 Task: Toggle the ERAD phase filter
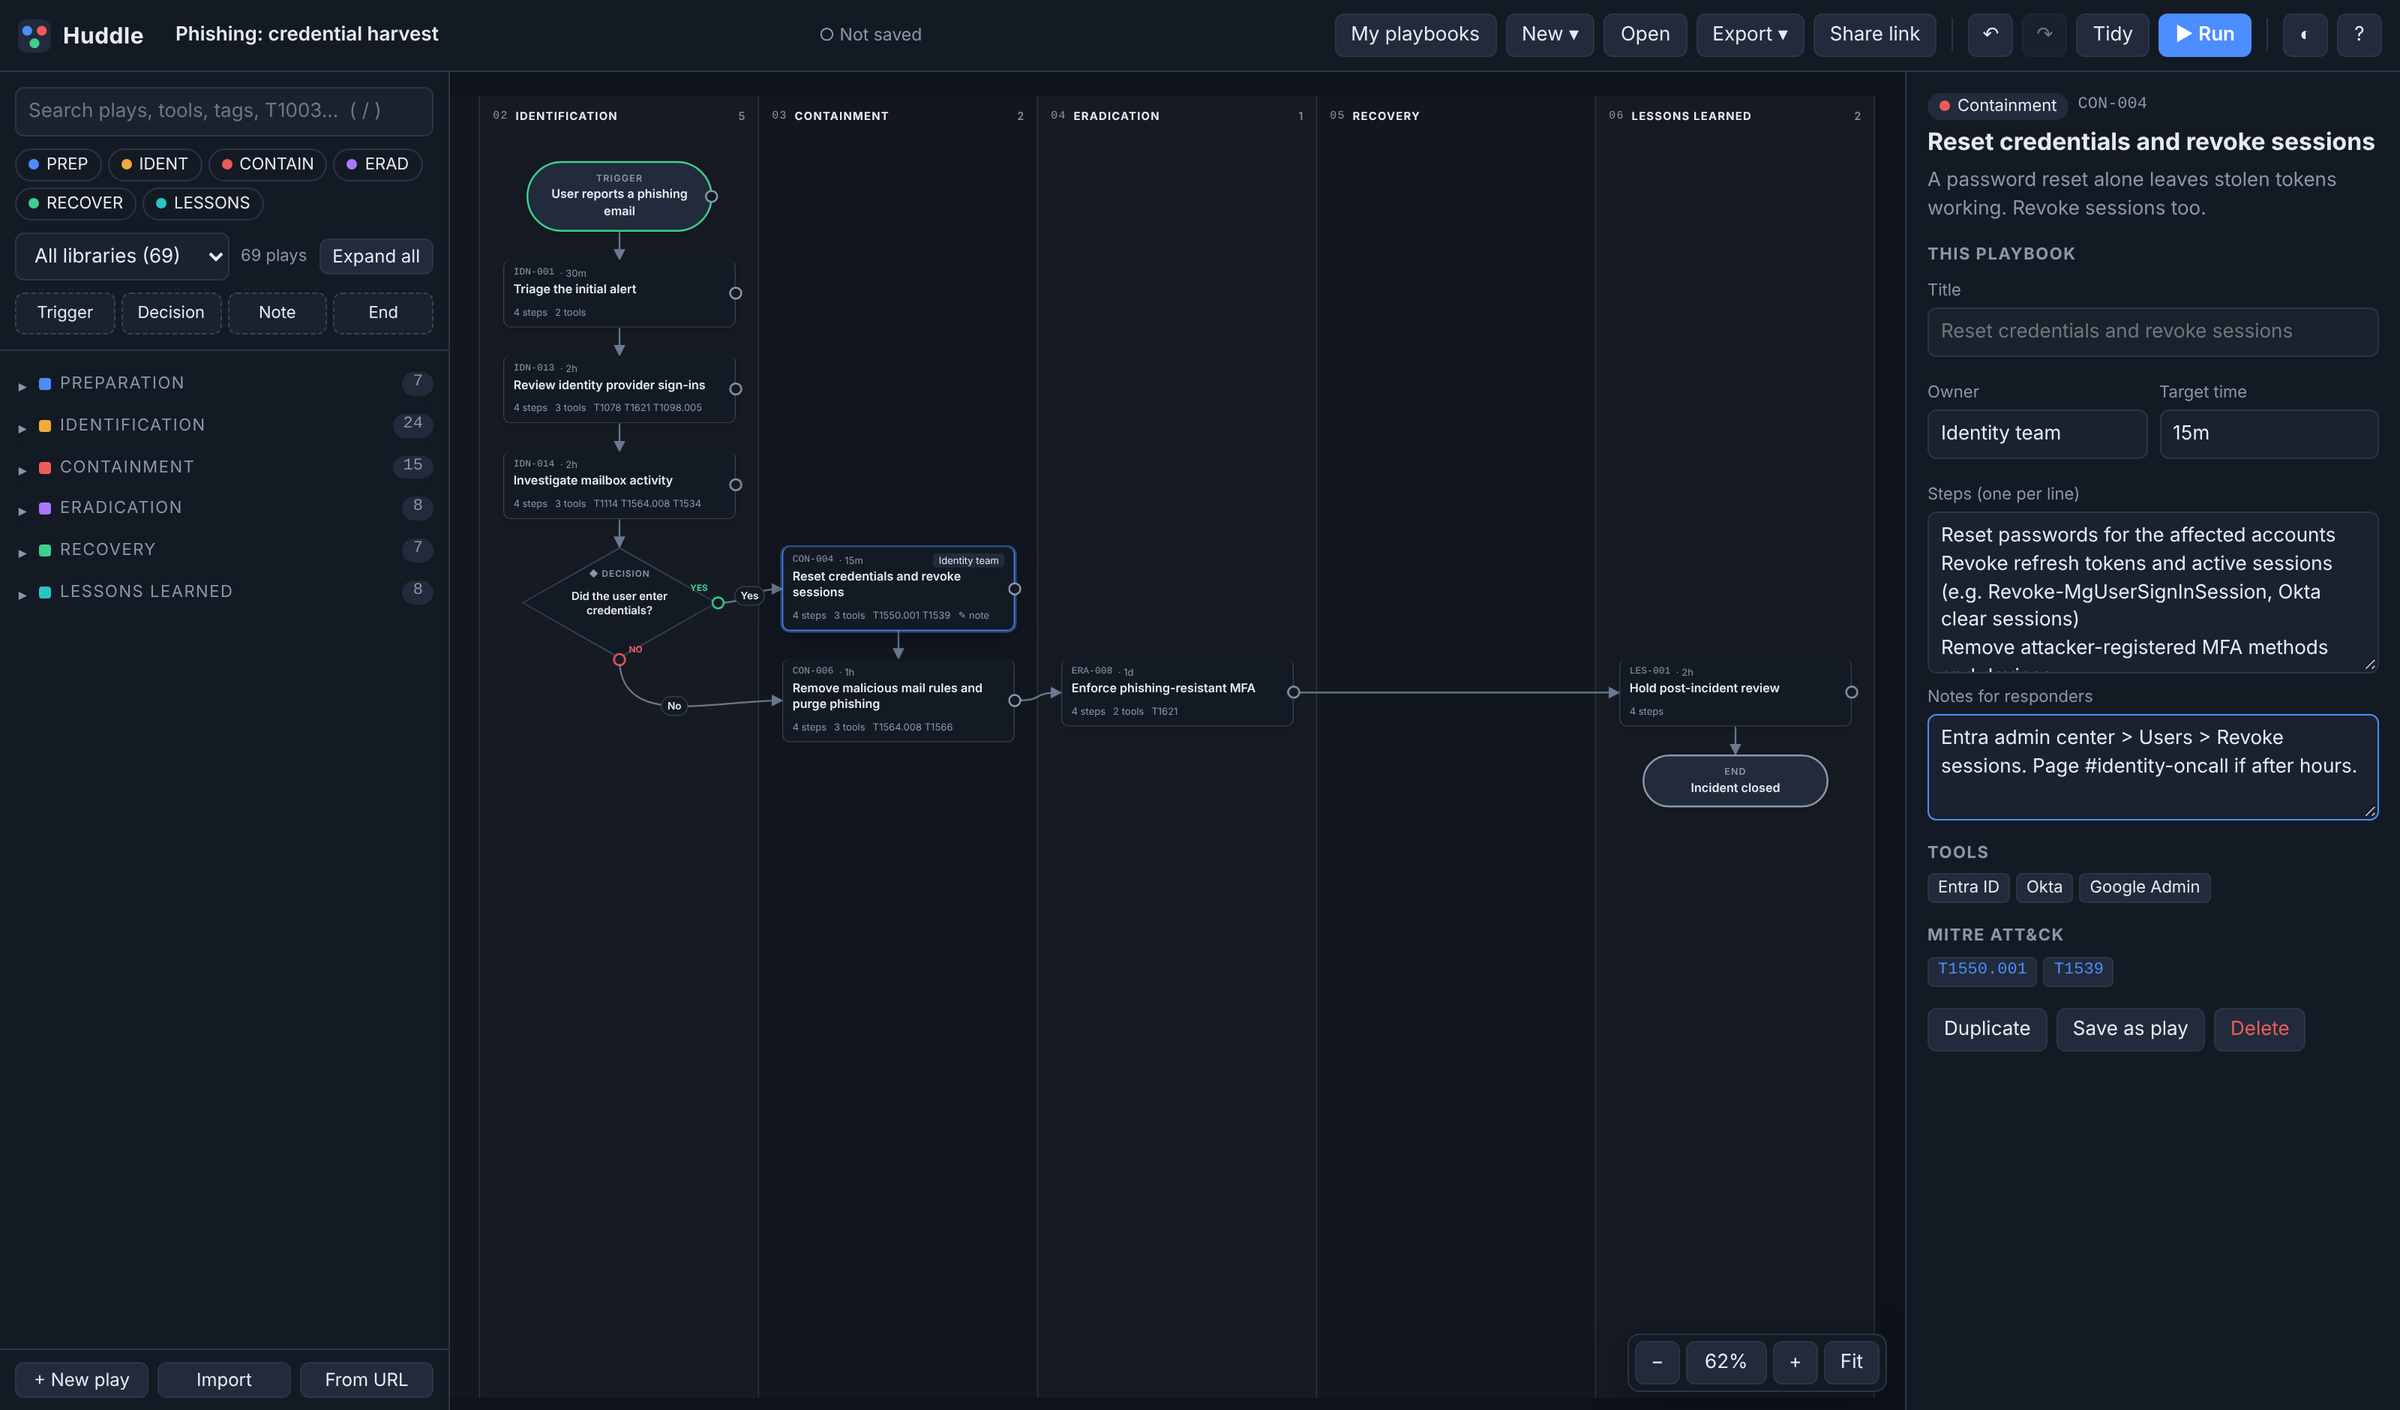pos(377,164)
